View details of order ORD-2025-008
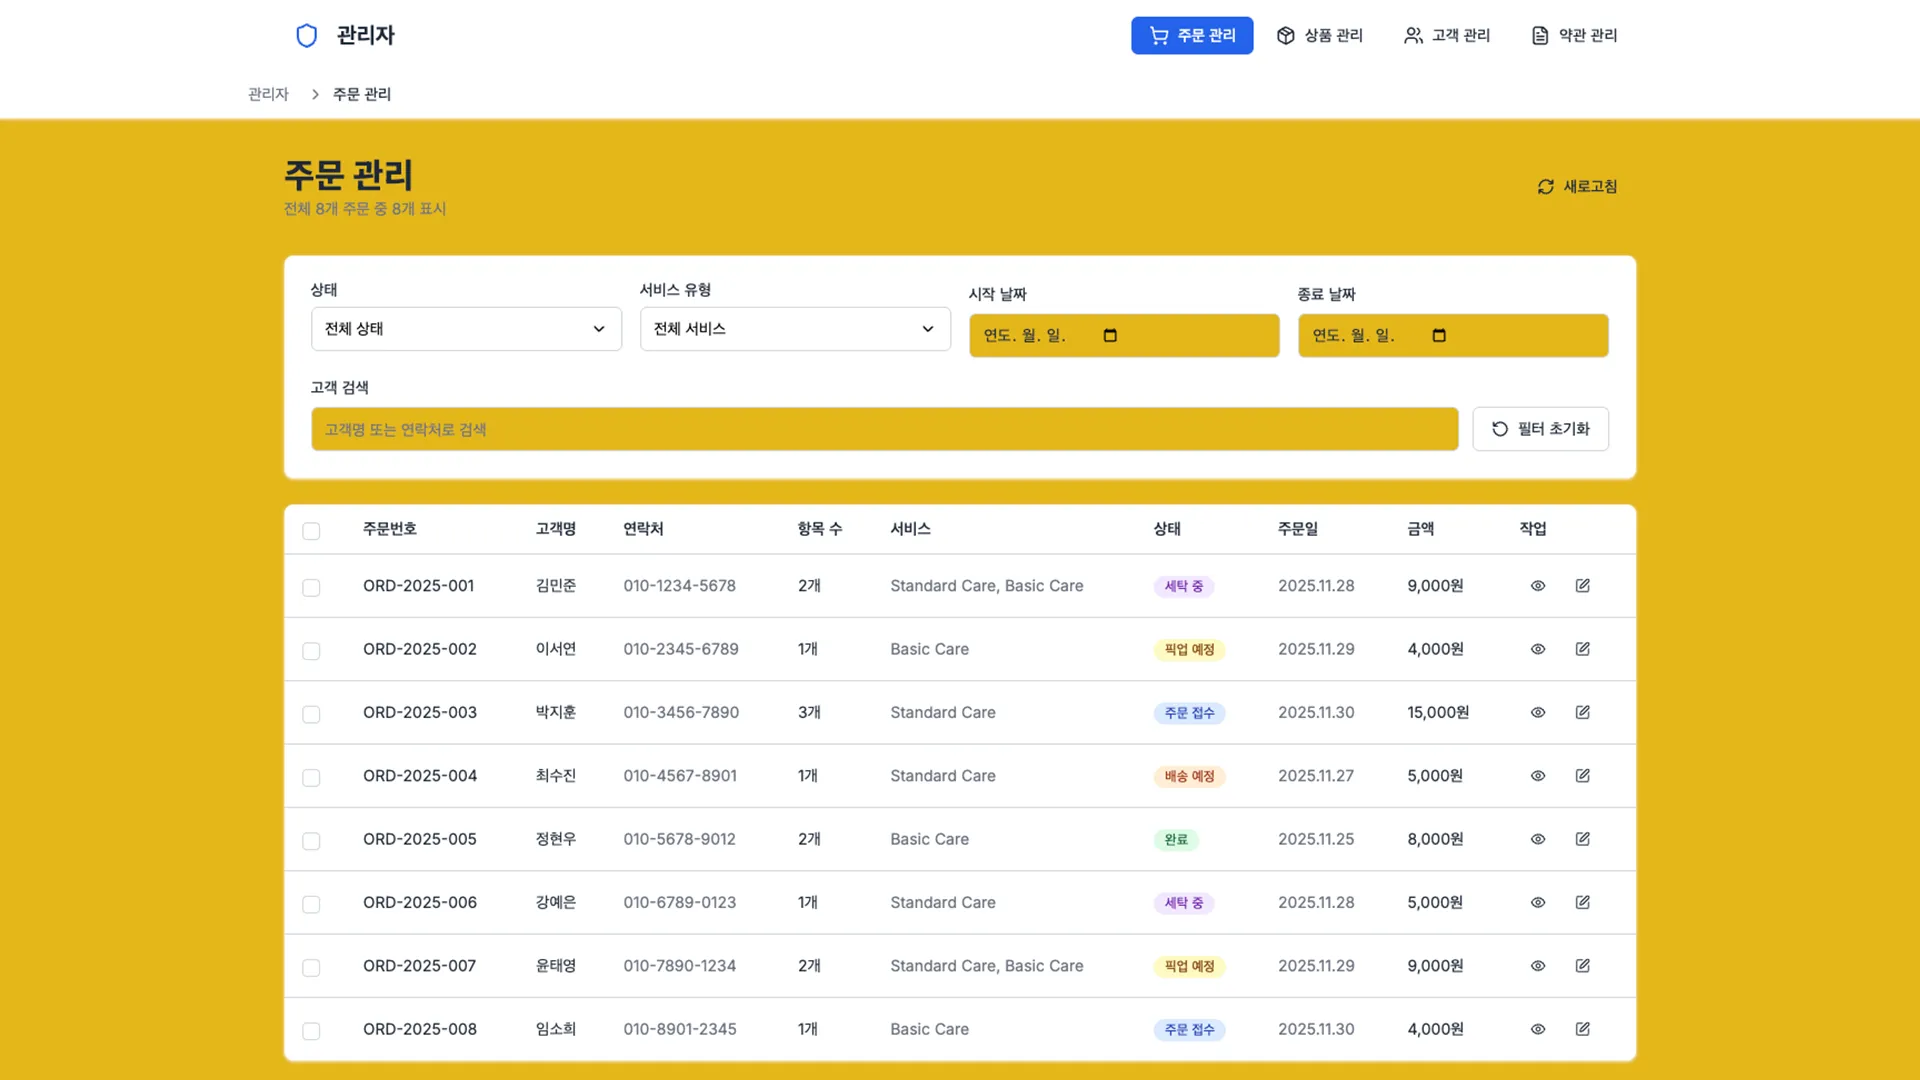The height and width of the screenshot is (1080, 1920). (x=1538, y=1029)
